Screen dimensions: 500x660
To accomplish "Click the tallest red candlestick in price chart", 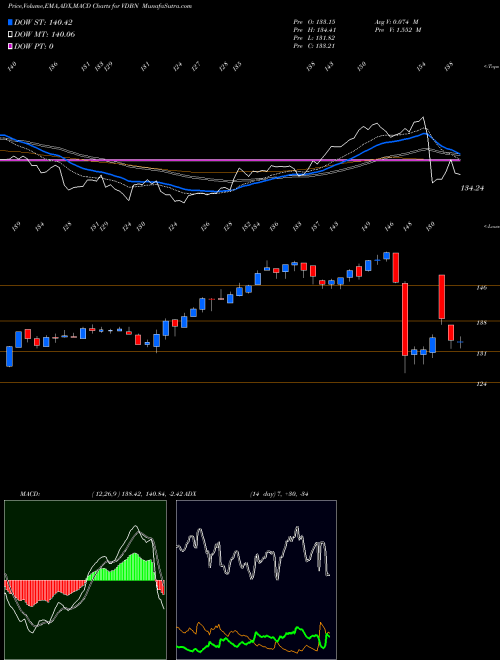I will click(405, 319).
